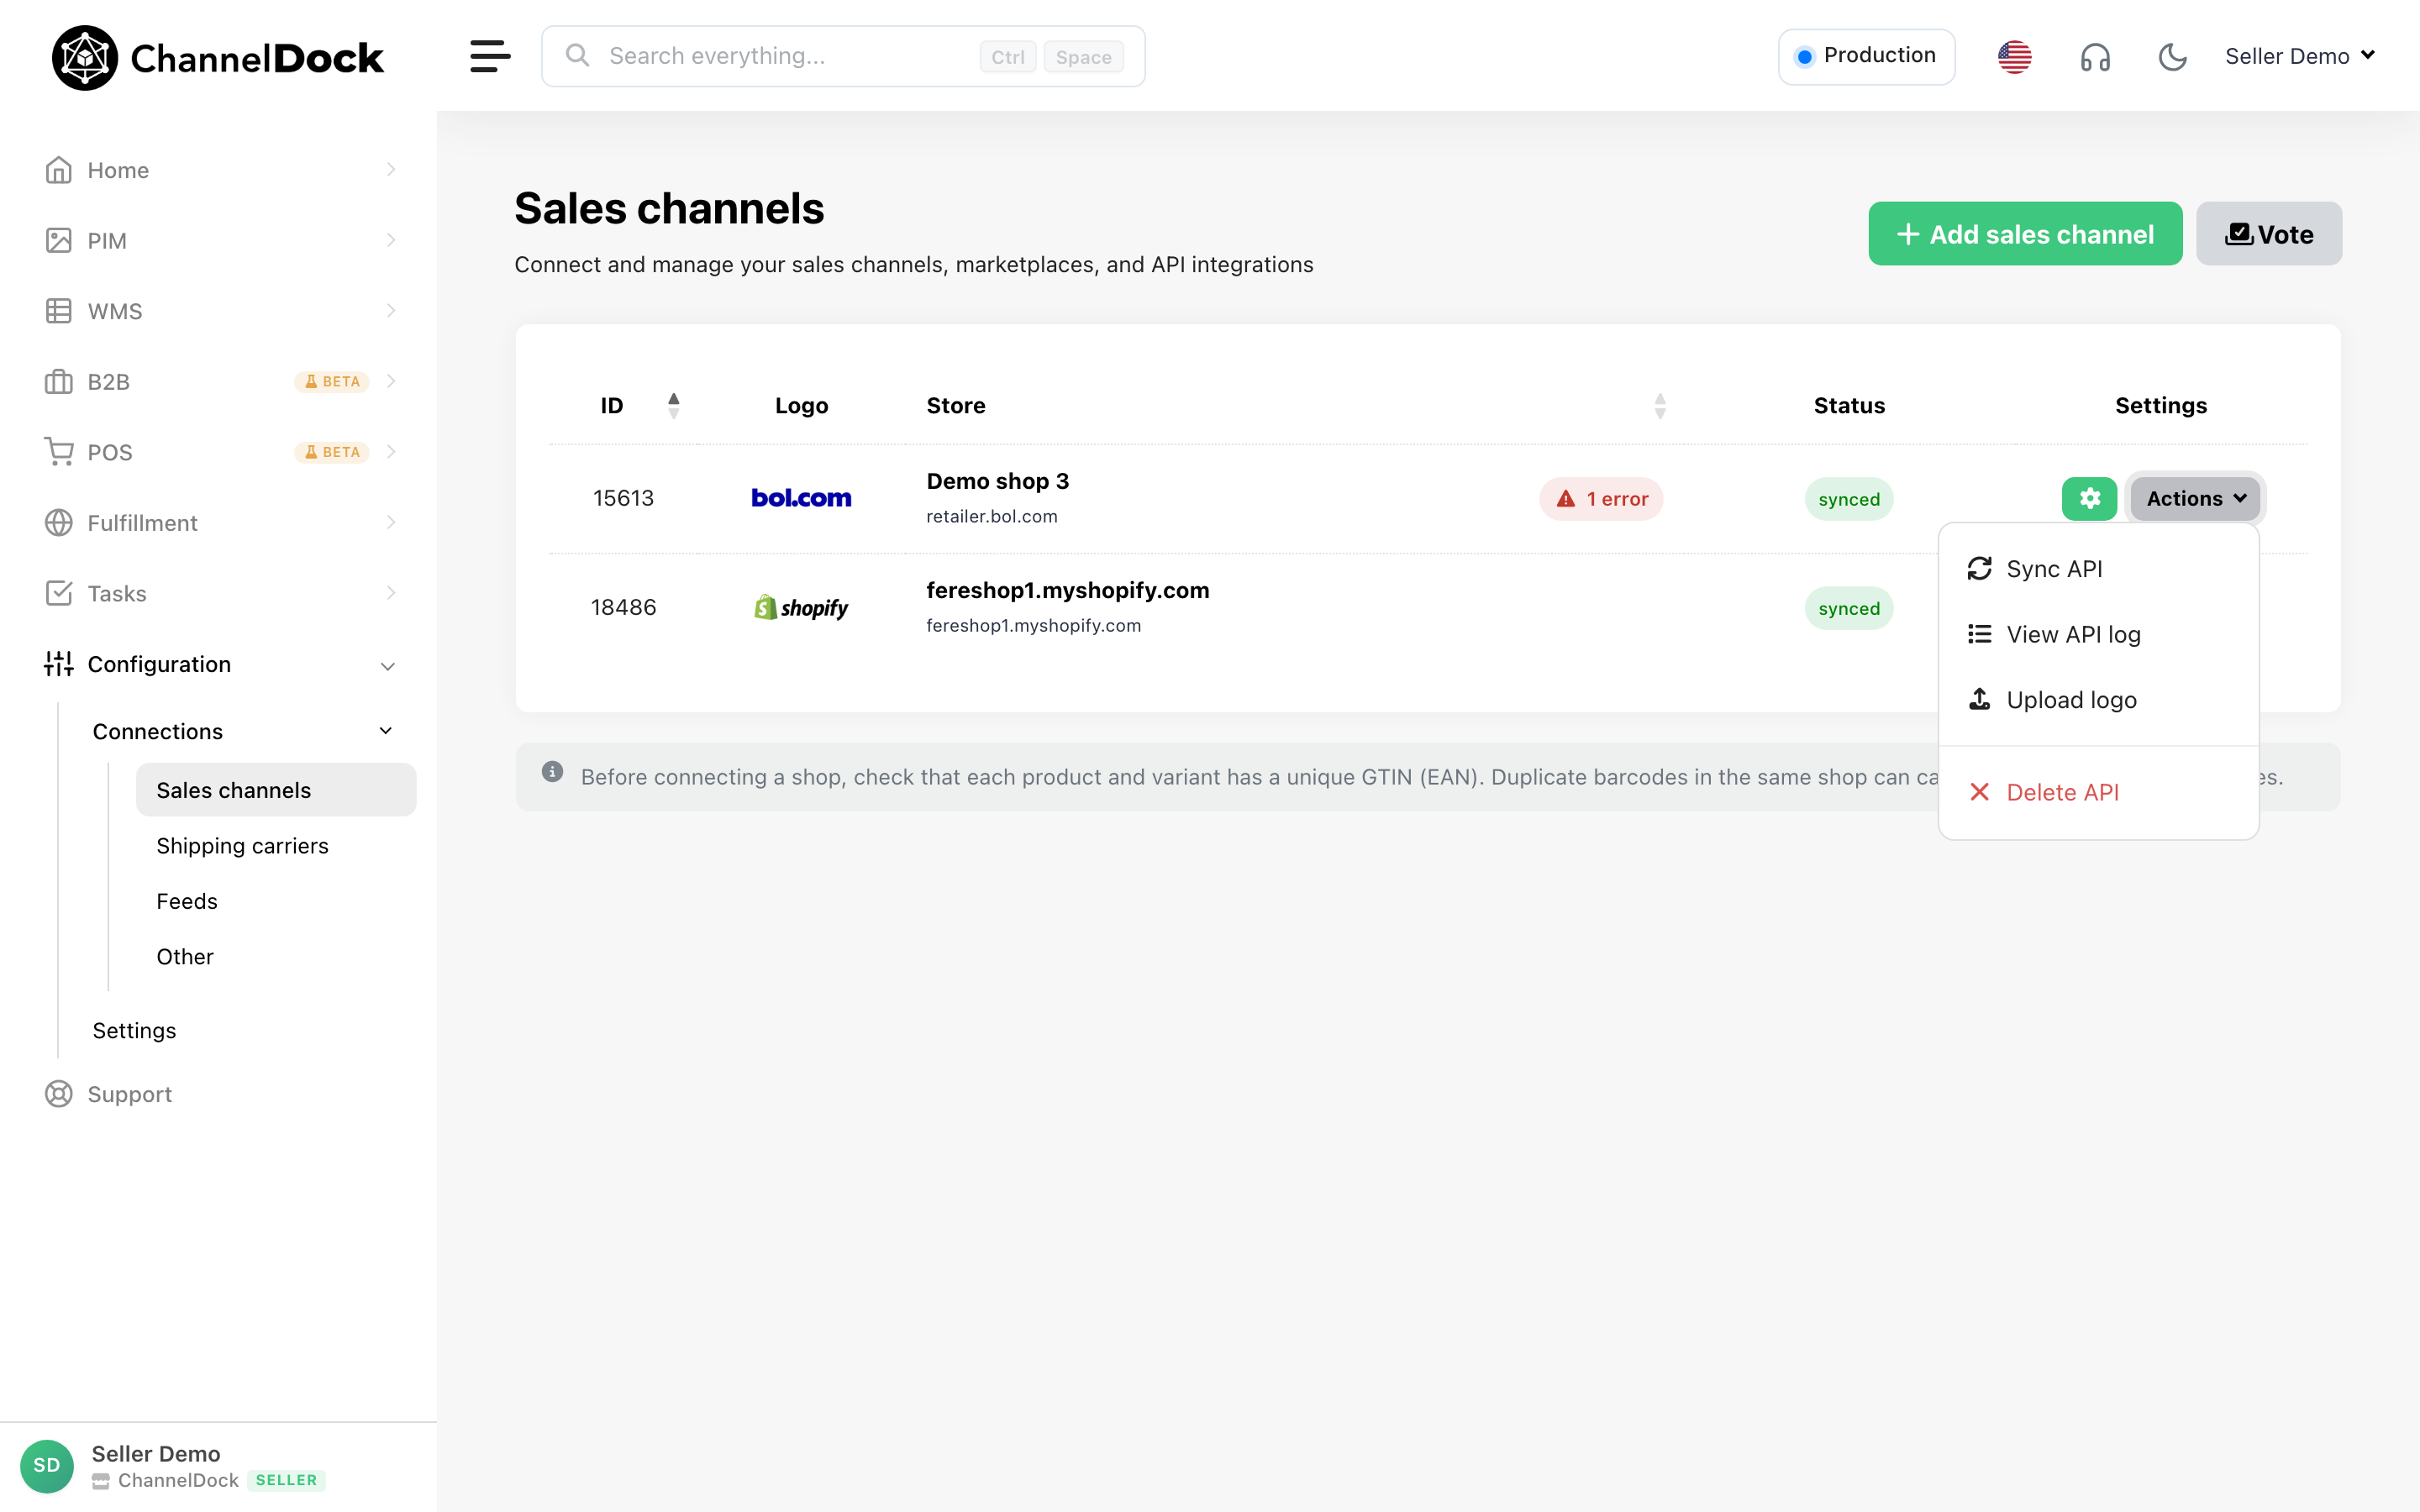Click the 1 error warning badge
The width and height of the screenshot is (2420, 1512).
tap(1601, 498)
